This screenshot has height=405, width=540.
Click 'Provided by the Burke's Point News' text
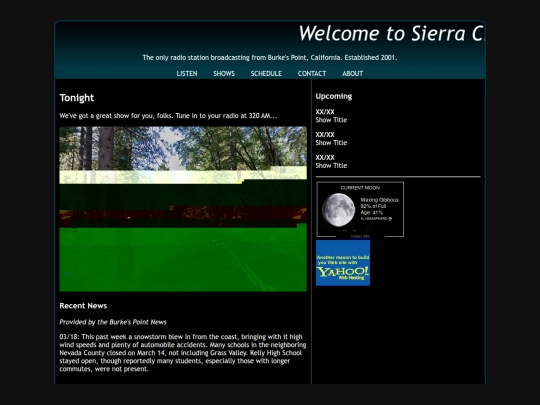click(x=113, y=322)
